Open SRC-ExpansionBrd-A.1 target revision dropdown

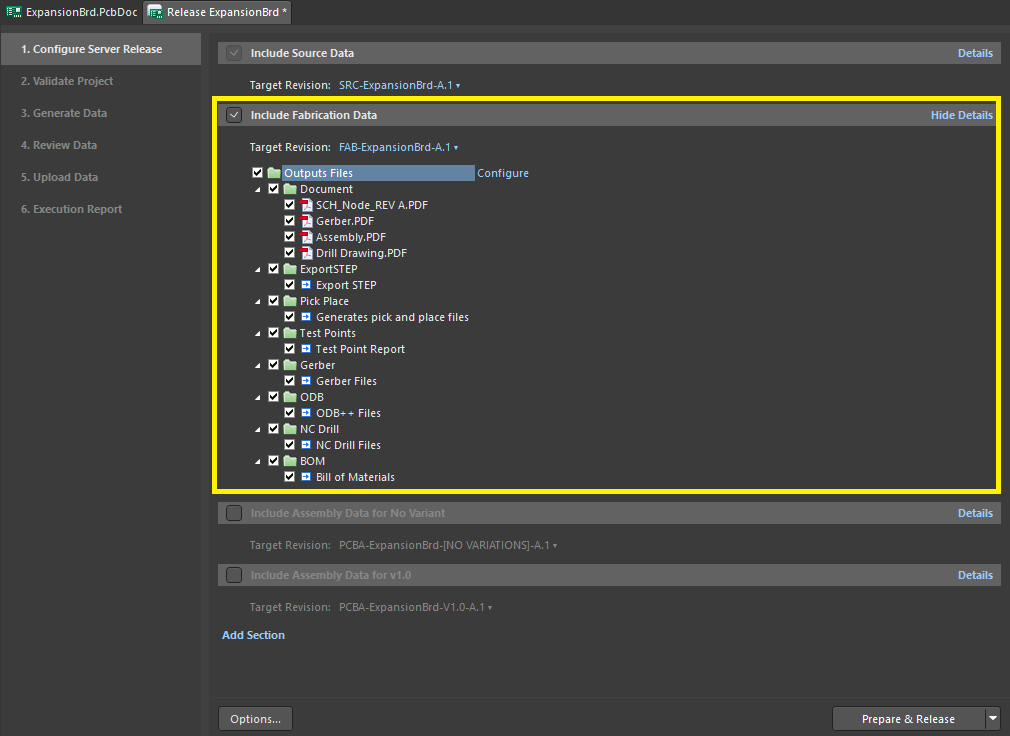pyautogui.click(x=399, y=85)
